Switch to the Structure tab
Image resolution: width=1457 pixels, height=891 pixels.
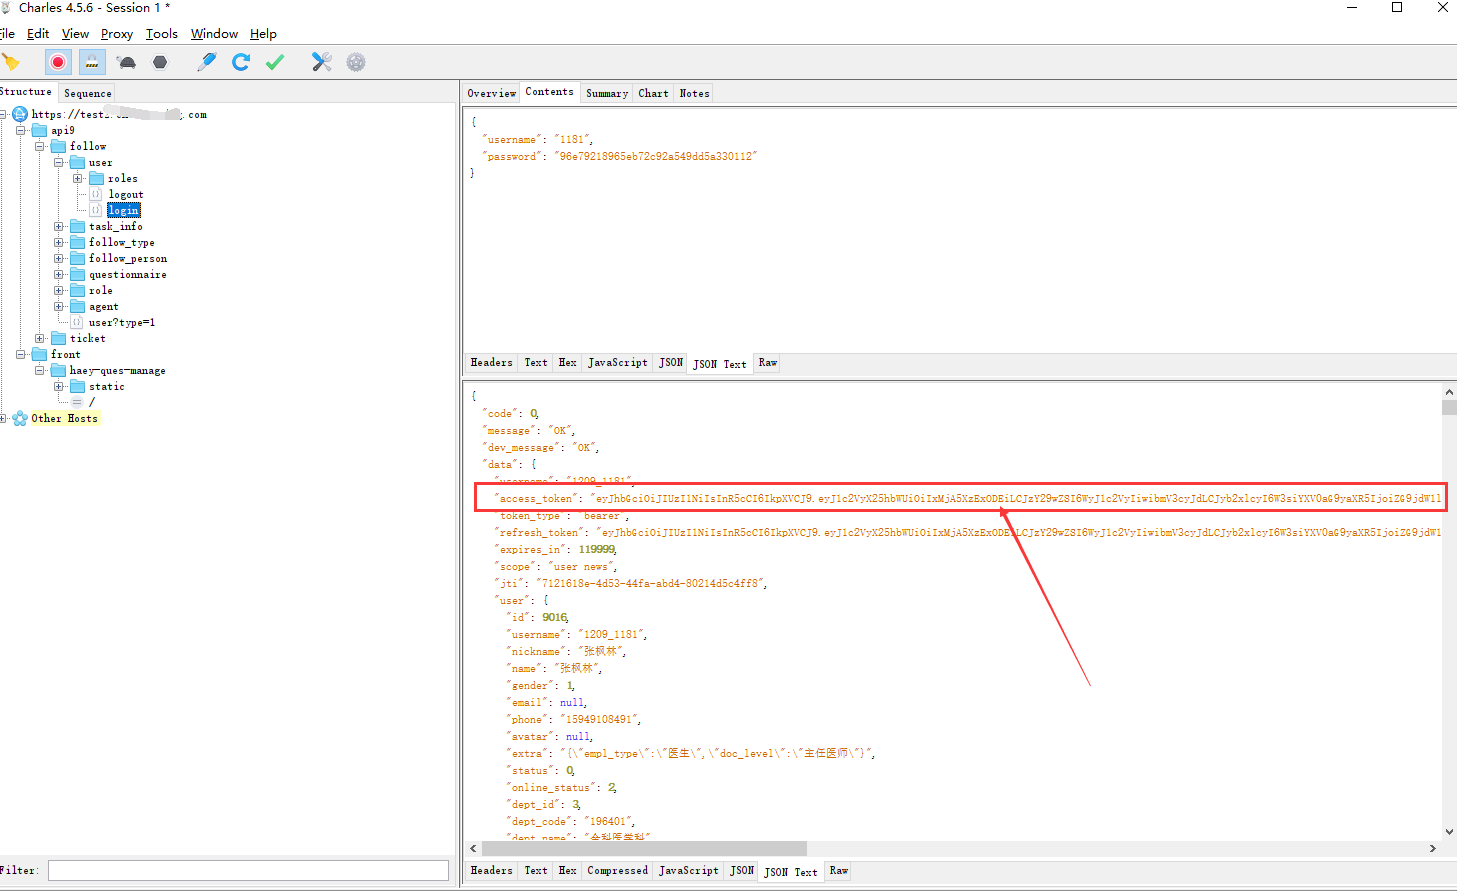pyautogui.click(x=26, y=92)
